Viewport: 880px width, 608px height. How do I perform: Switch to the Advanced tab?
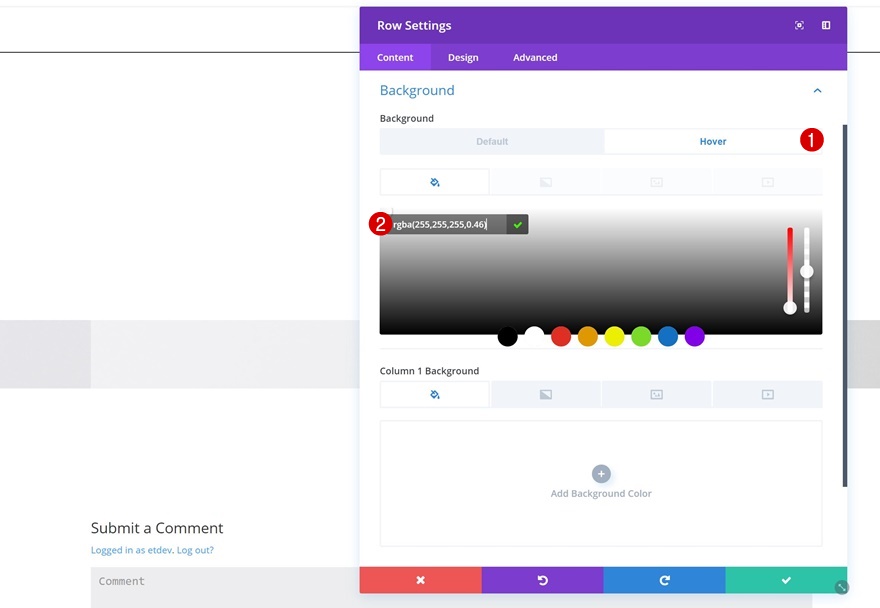(x=535, y=57)
